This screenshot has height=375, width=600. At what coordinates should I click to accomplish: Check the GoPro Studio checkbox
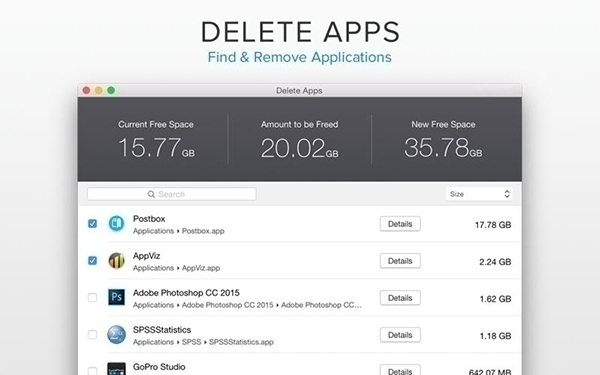click(x=92, y=371)
